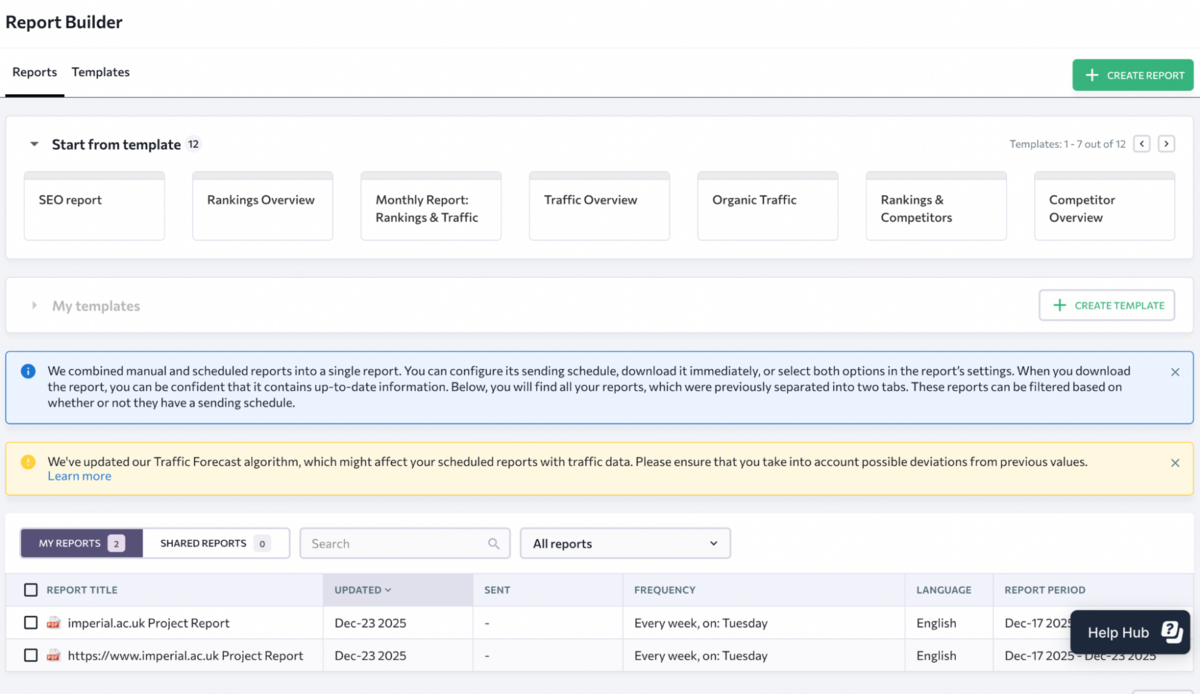1200x694 pixels.
Task: Click the blue info icon in the combined reports notice
Action: 28,371
